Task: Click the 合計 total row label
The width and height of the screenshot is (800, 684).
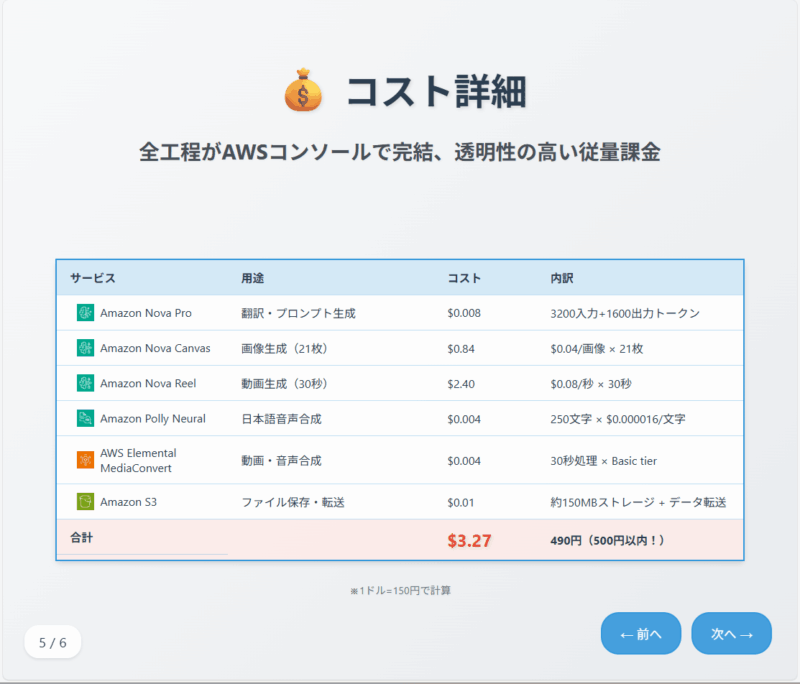Action: [82, 537]
